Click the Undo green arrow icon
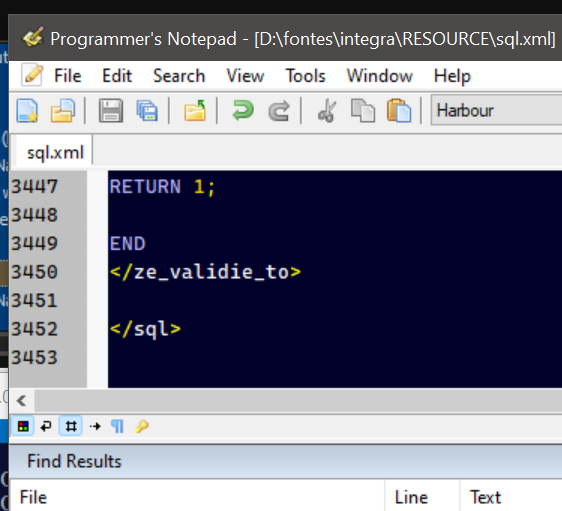The height and width of the screenshot is (511, 562). pyautogui.click(x=243, y=110)
